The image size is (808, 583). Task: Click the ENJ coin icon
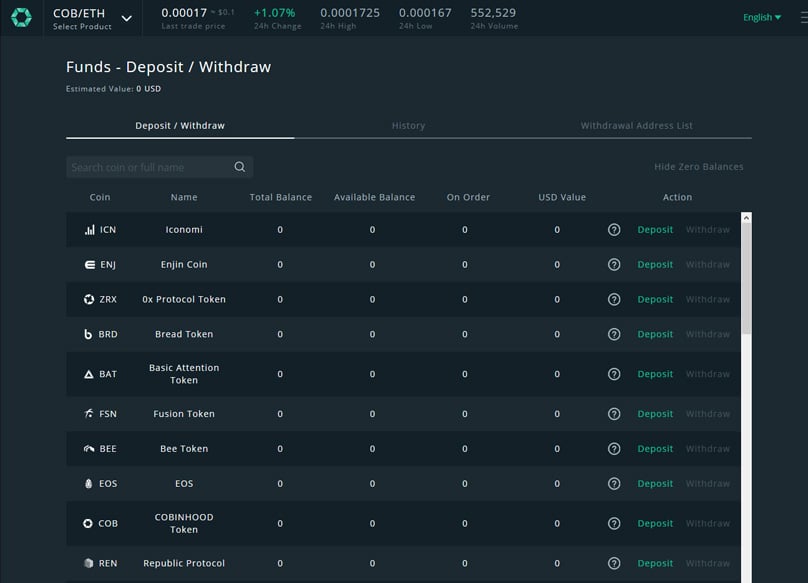[x=90, y=264]
